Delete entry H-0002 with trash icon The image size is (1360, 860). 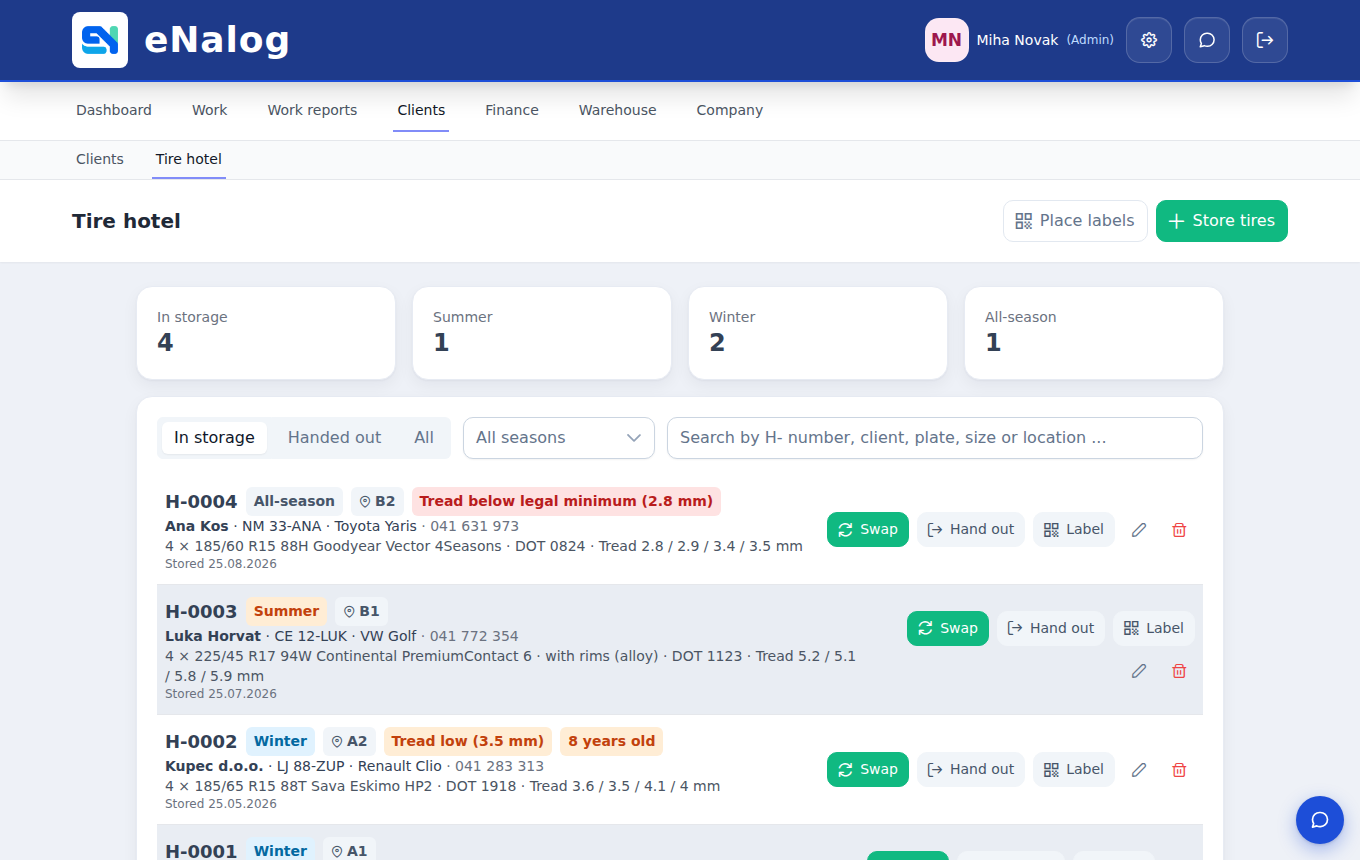tap(1179, 770)
